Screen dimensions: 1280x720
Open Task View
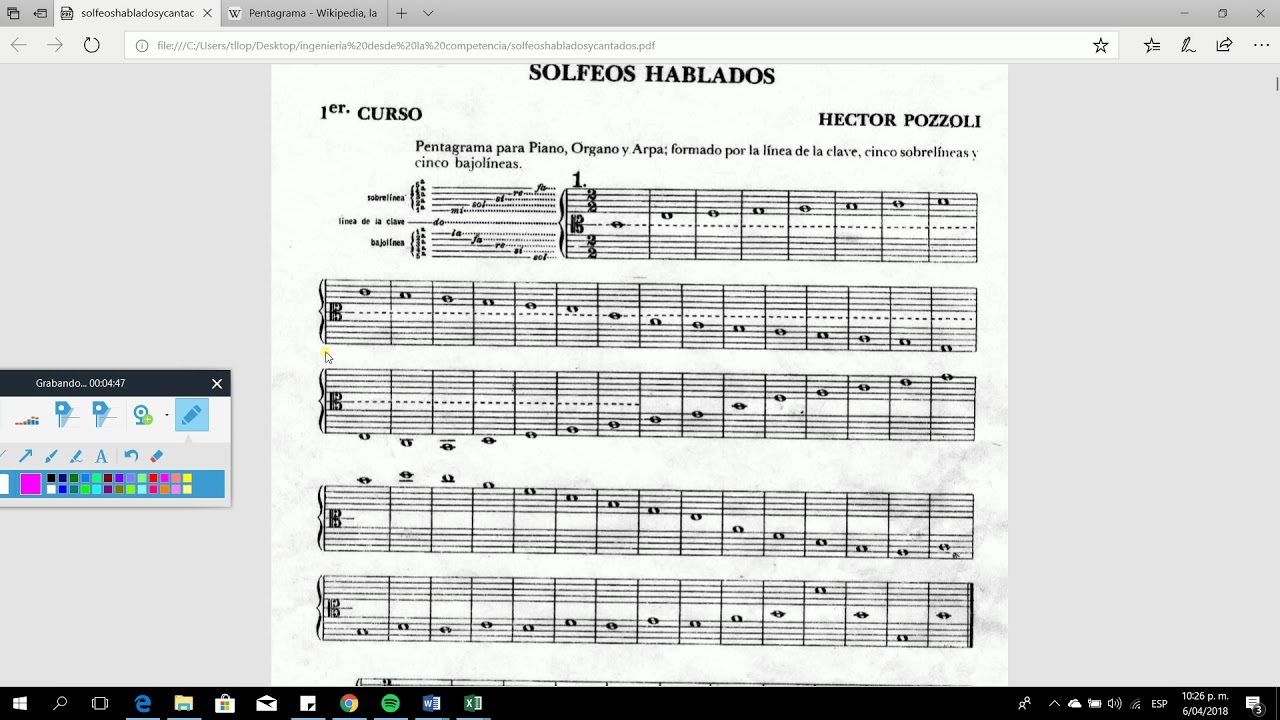click(x=100, y=703)
